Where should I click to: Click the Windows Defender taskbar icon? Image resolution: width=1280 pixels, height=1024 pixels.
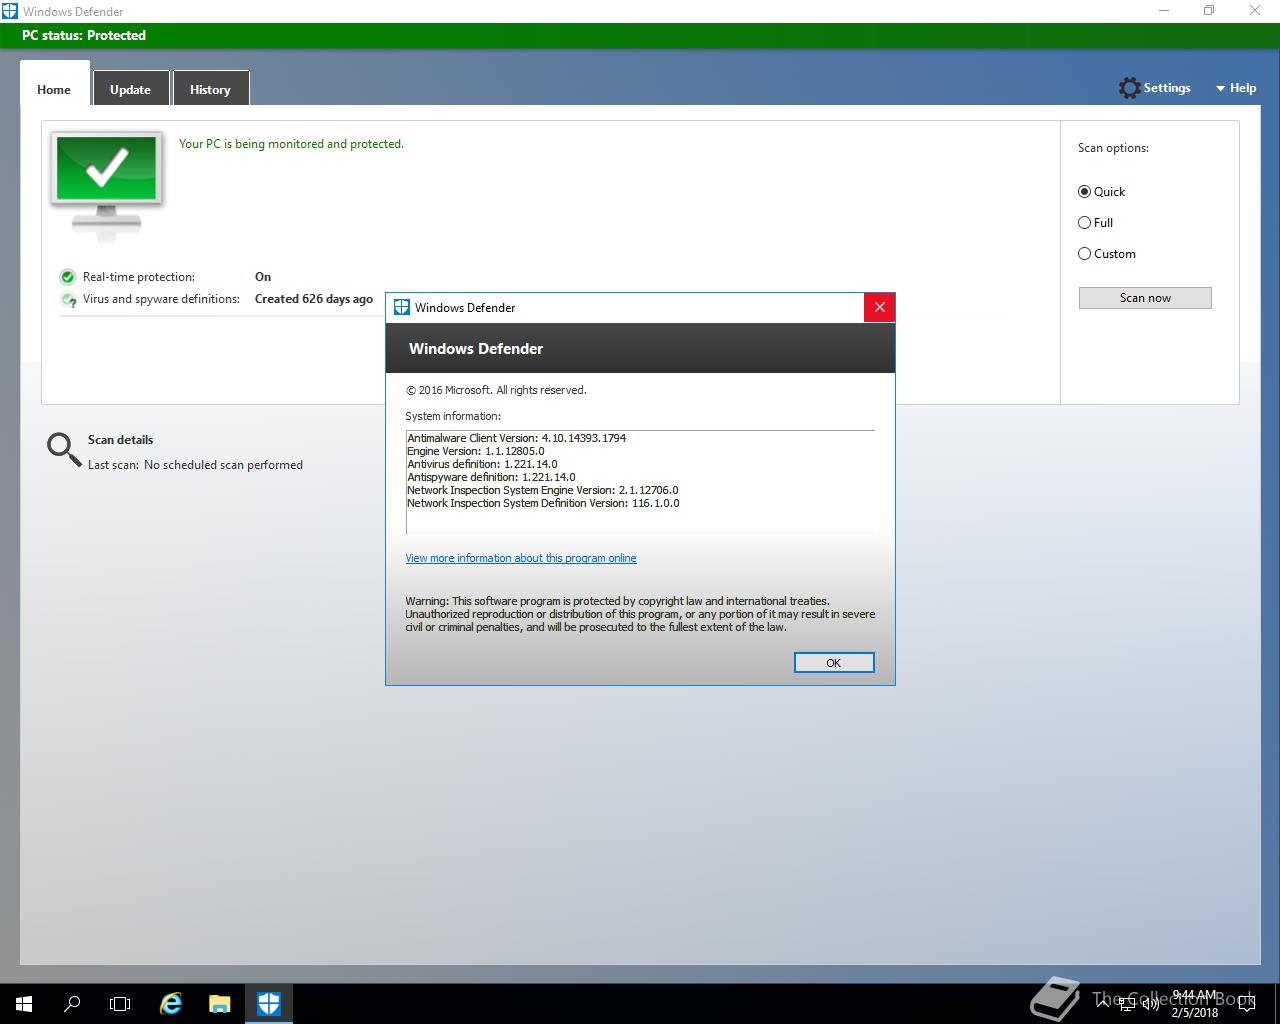(268, 1004)
